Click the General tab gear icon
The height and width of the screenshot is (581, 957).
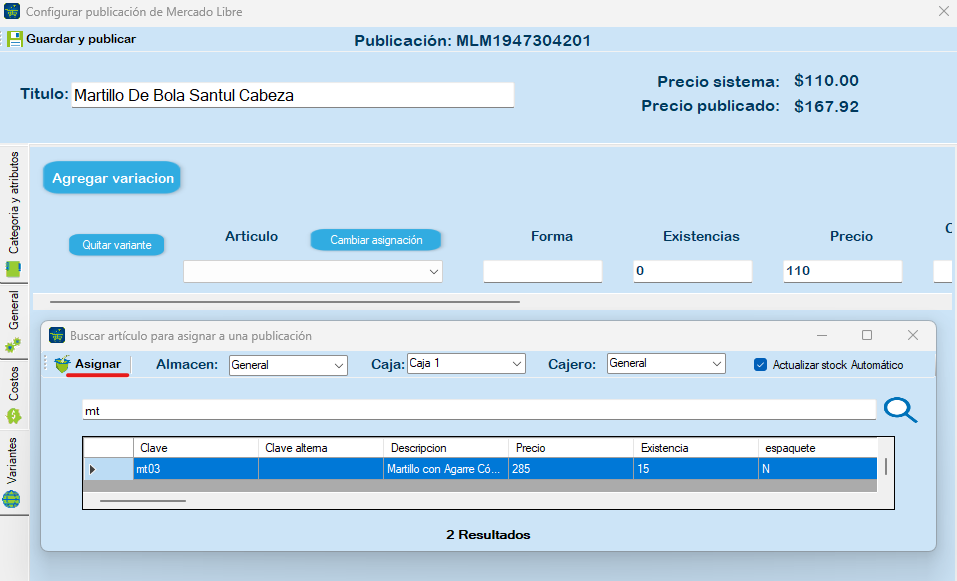pyautogui.click(x=13, y=345)
